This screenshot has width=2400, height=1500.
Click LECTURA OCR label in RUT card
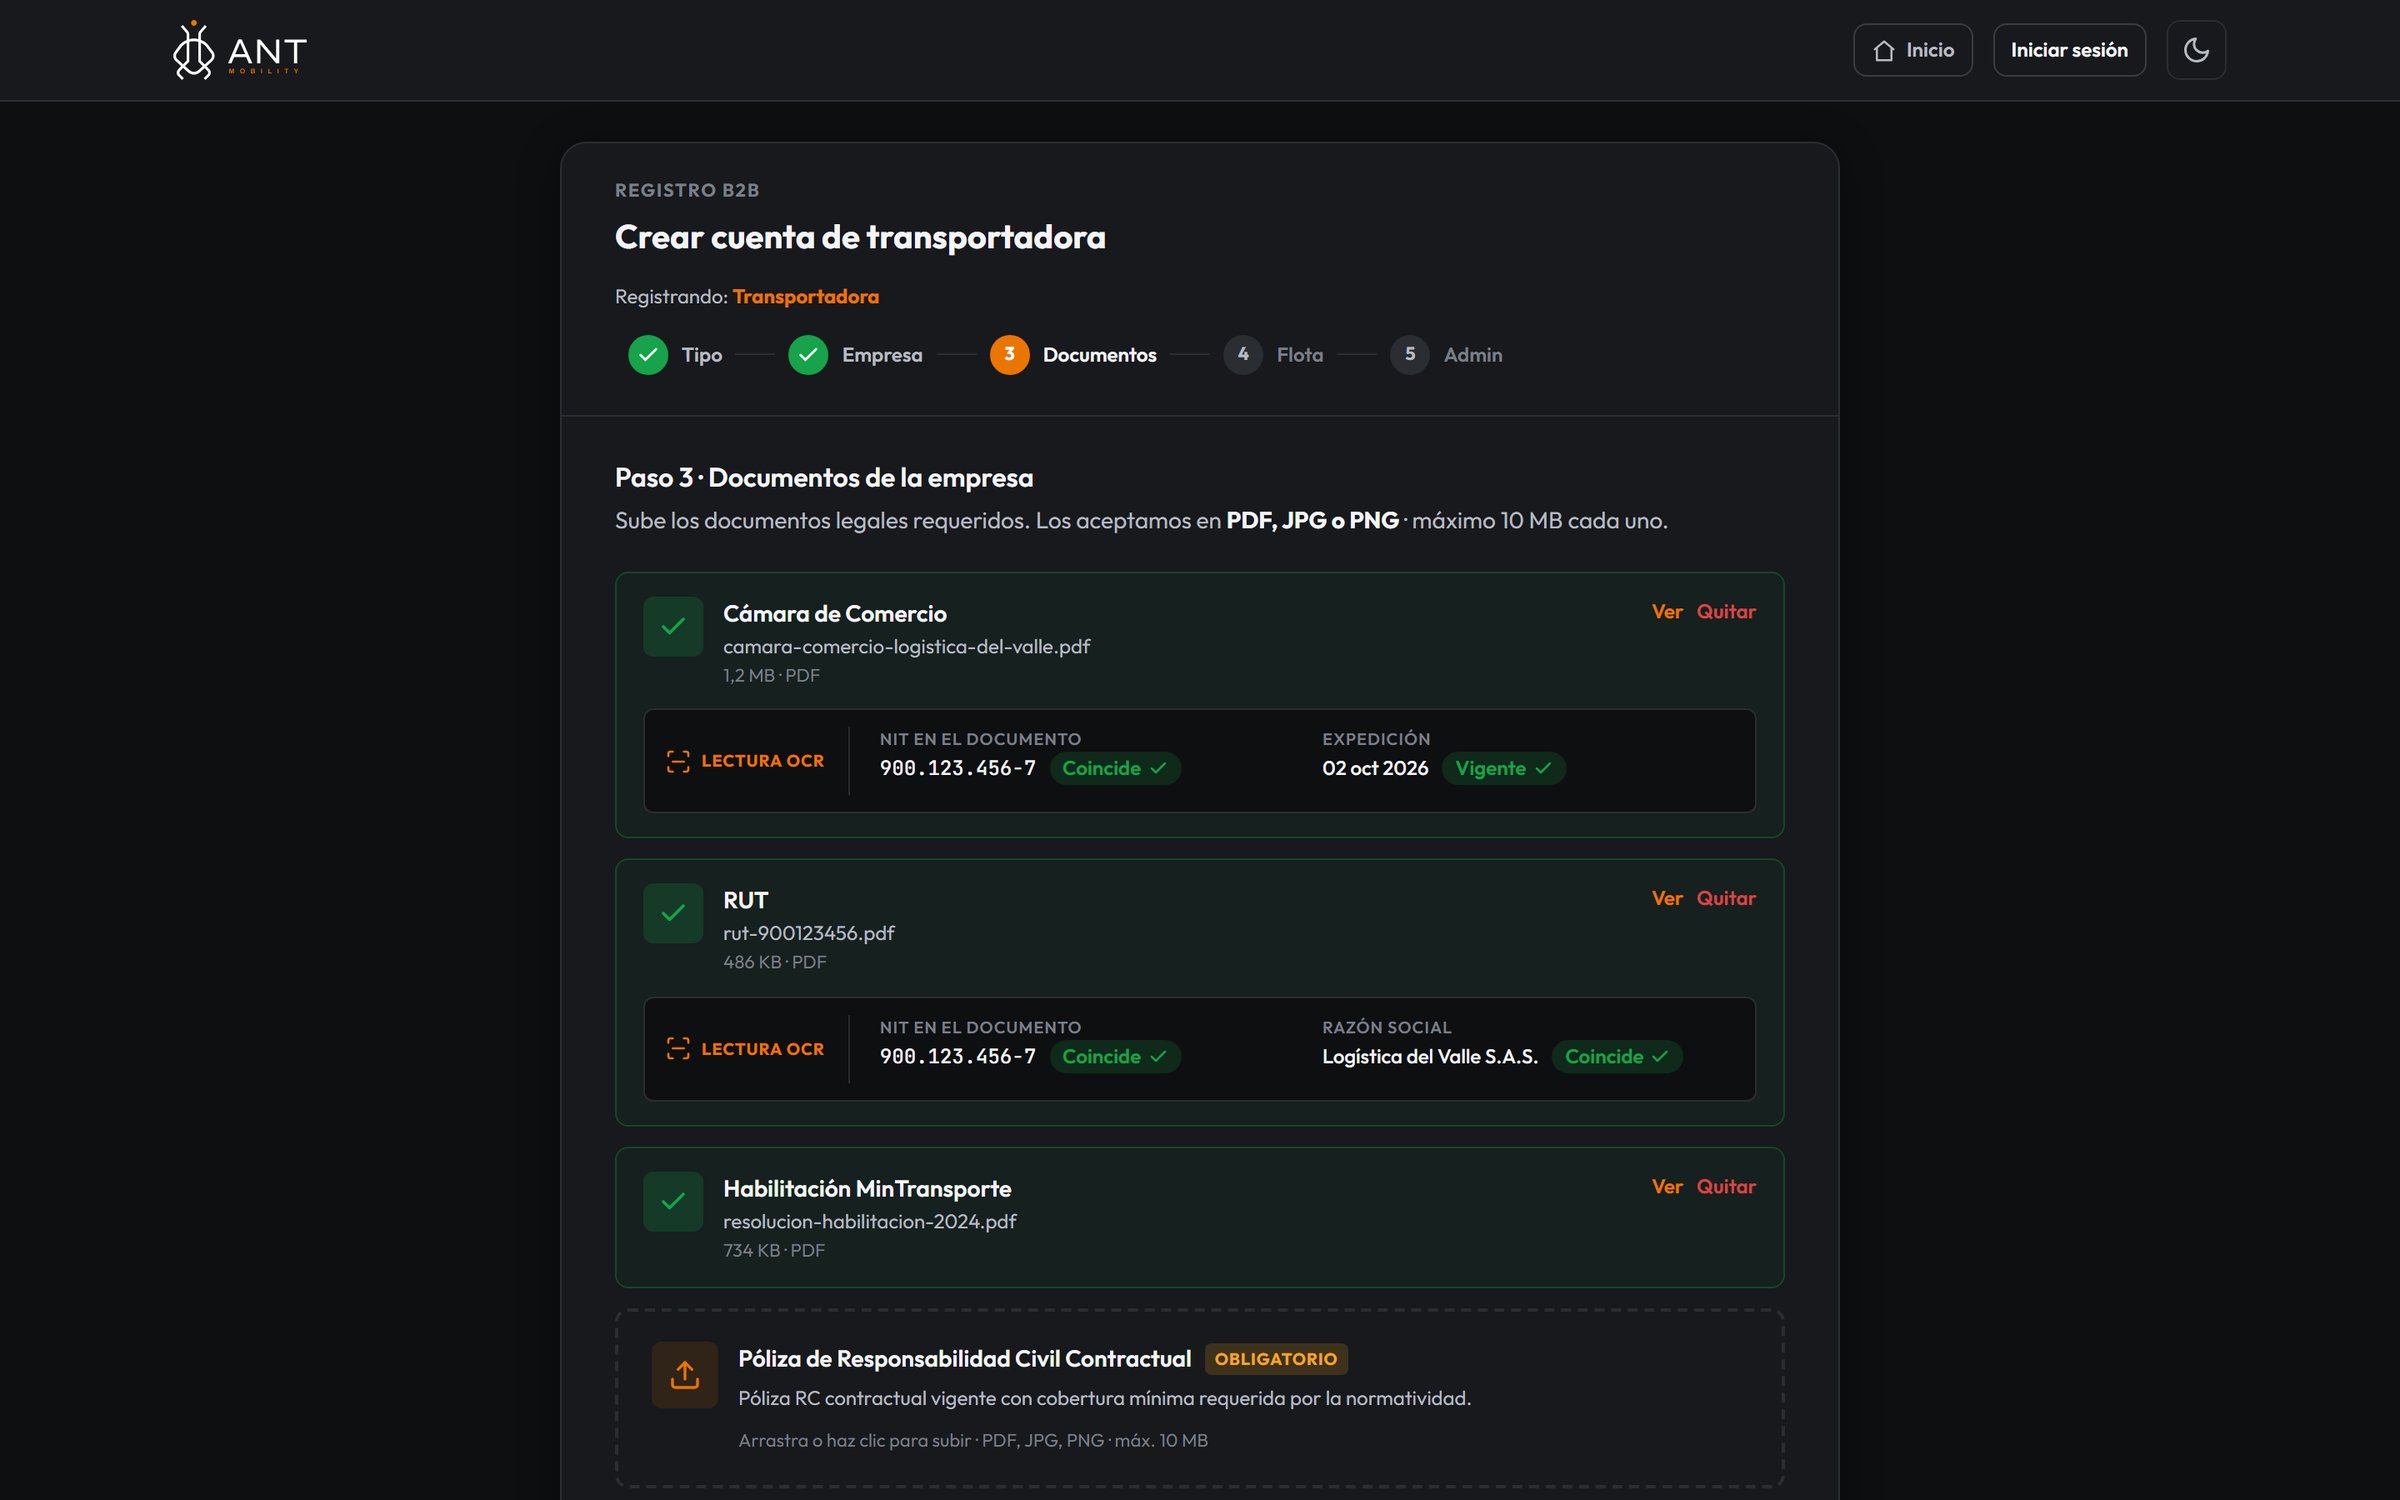[x=762, y=1049]
